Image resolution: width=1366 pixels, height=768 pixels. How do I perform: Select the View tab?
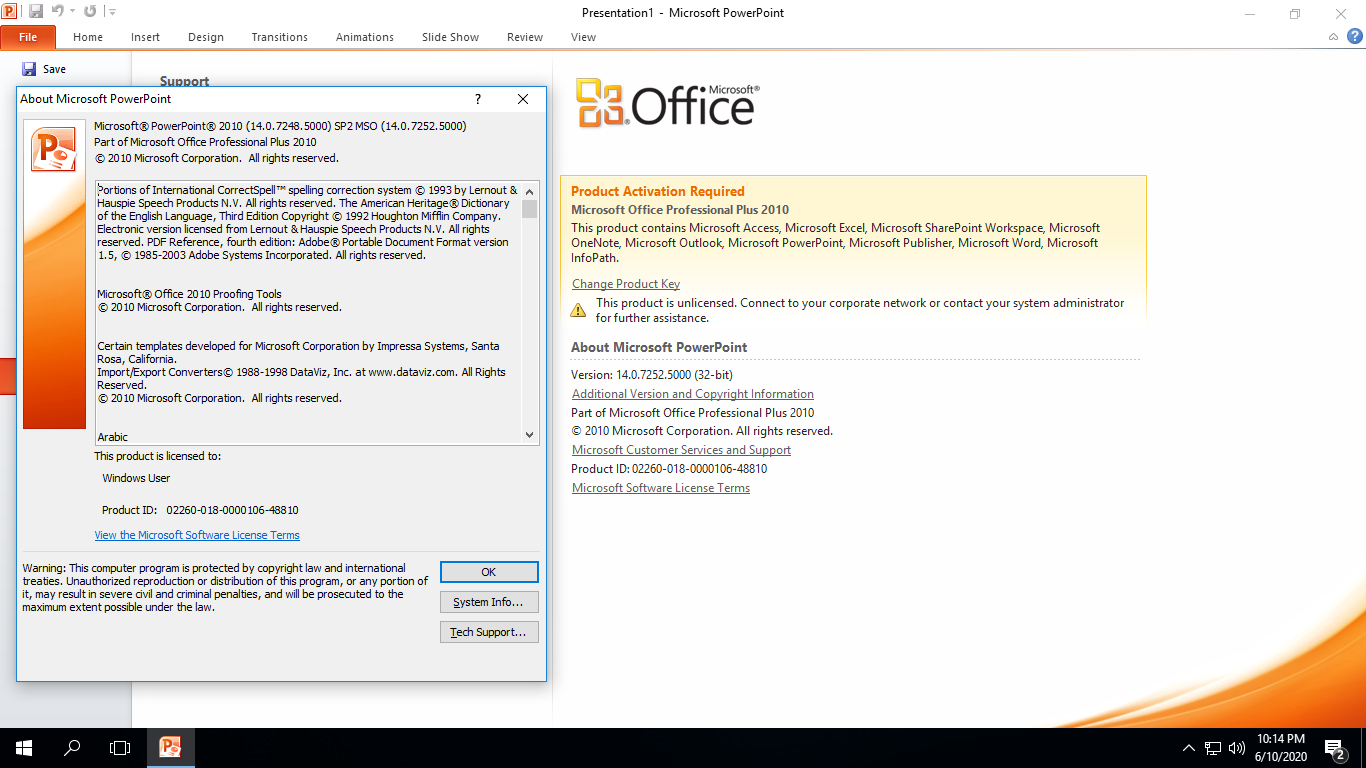pos(583,37)
